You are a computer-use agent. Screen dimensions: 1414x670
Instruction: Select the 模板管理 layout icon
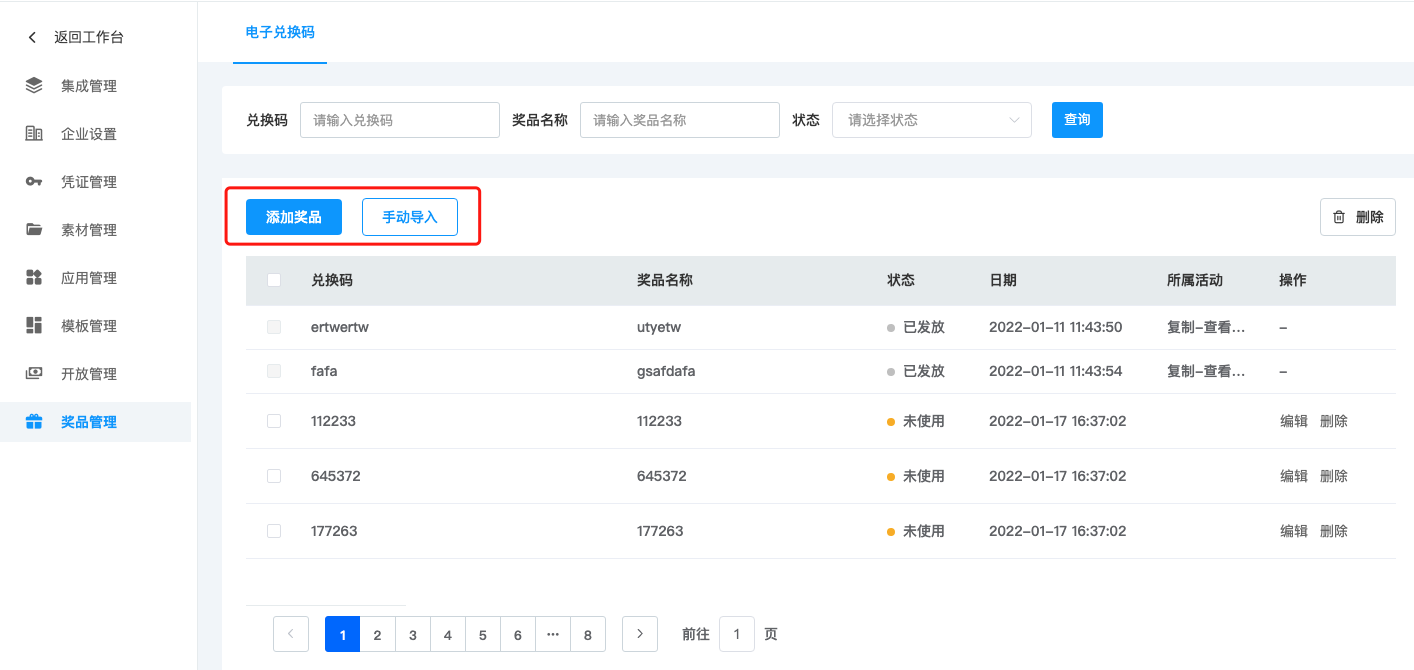(34, 326)
